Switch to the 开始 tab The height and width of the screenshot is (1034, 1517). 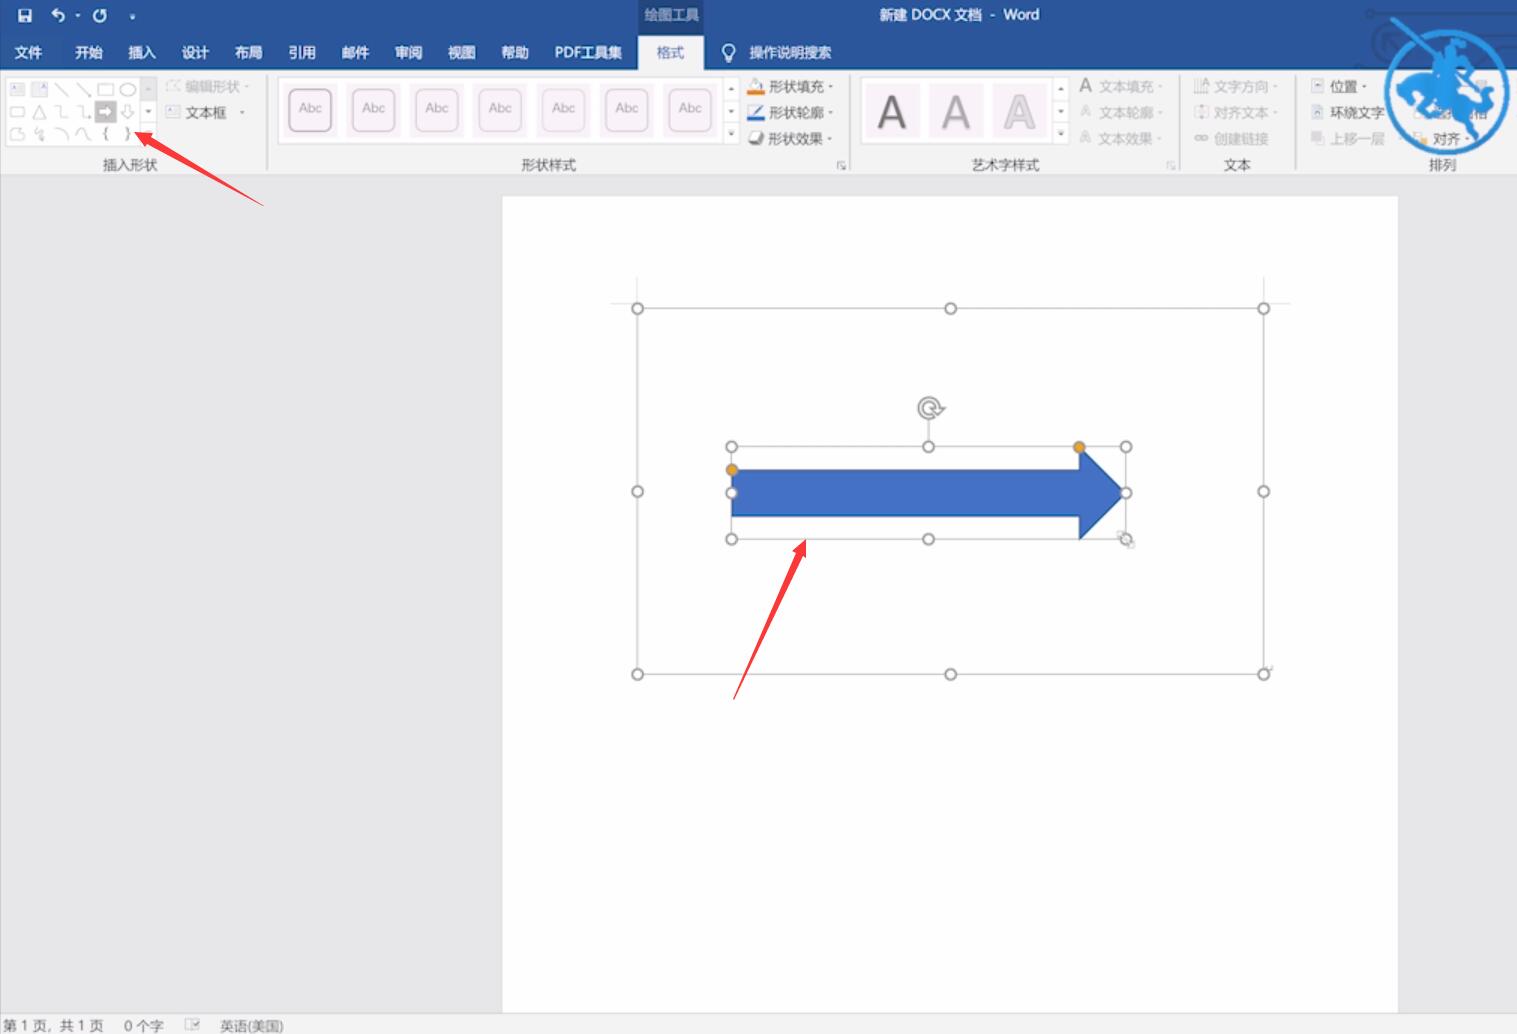(x=88, y=52)
